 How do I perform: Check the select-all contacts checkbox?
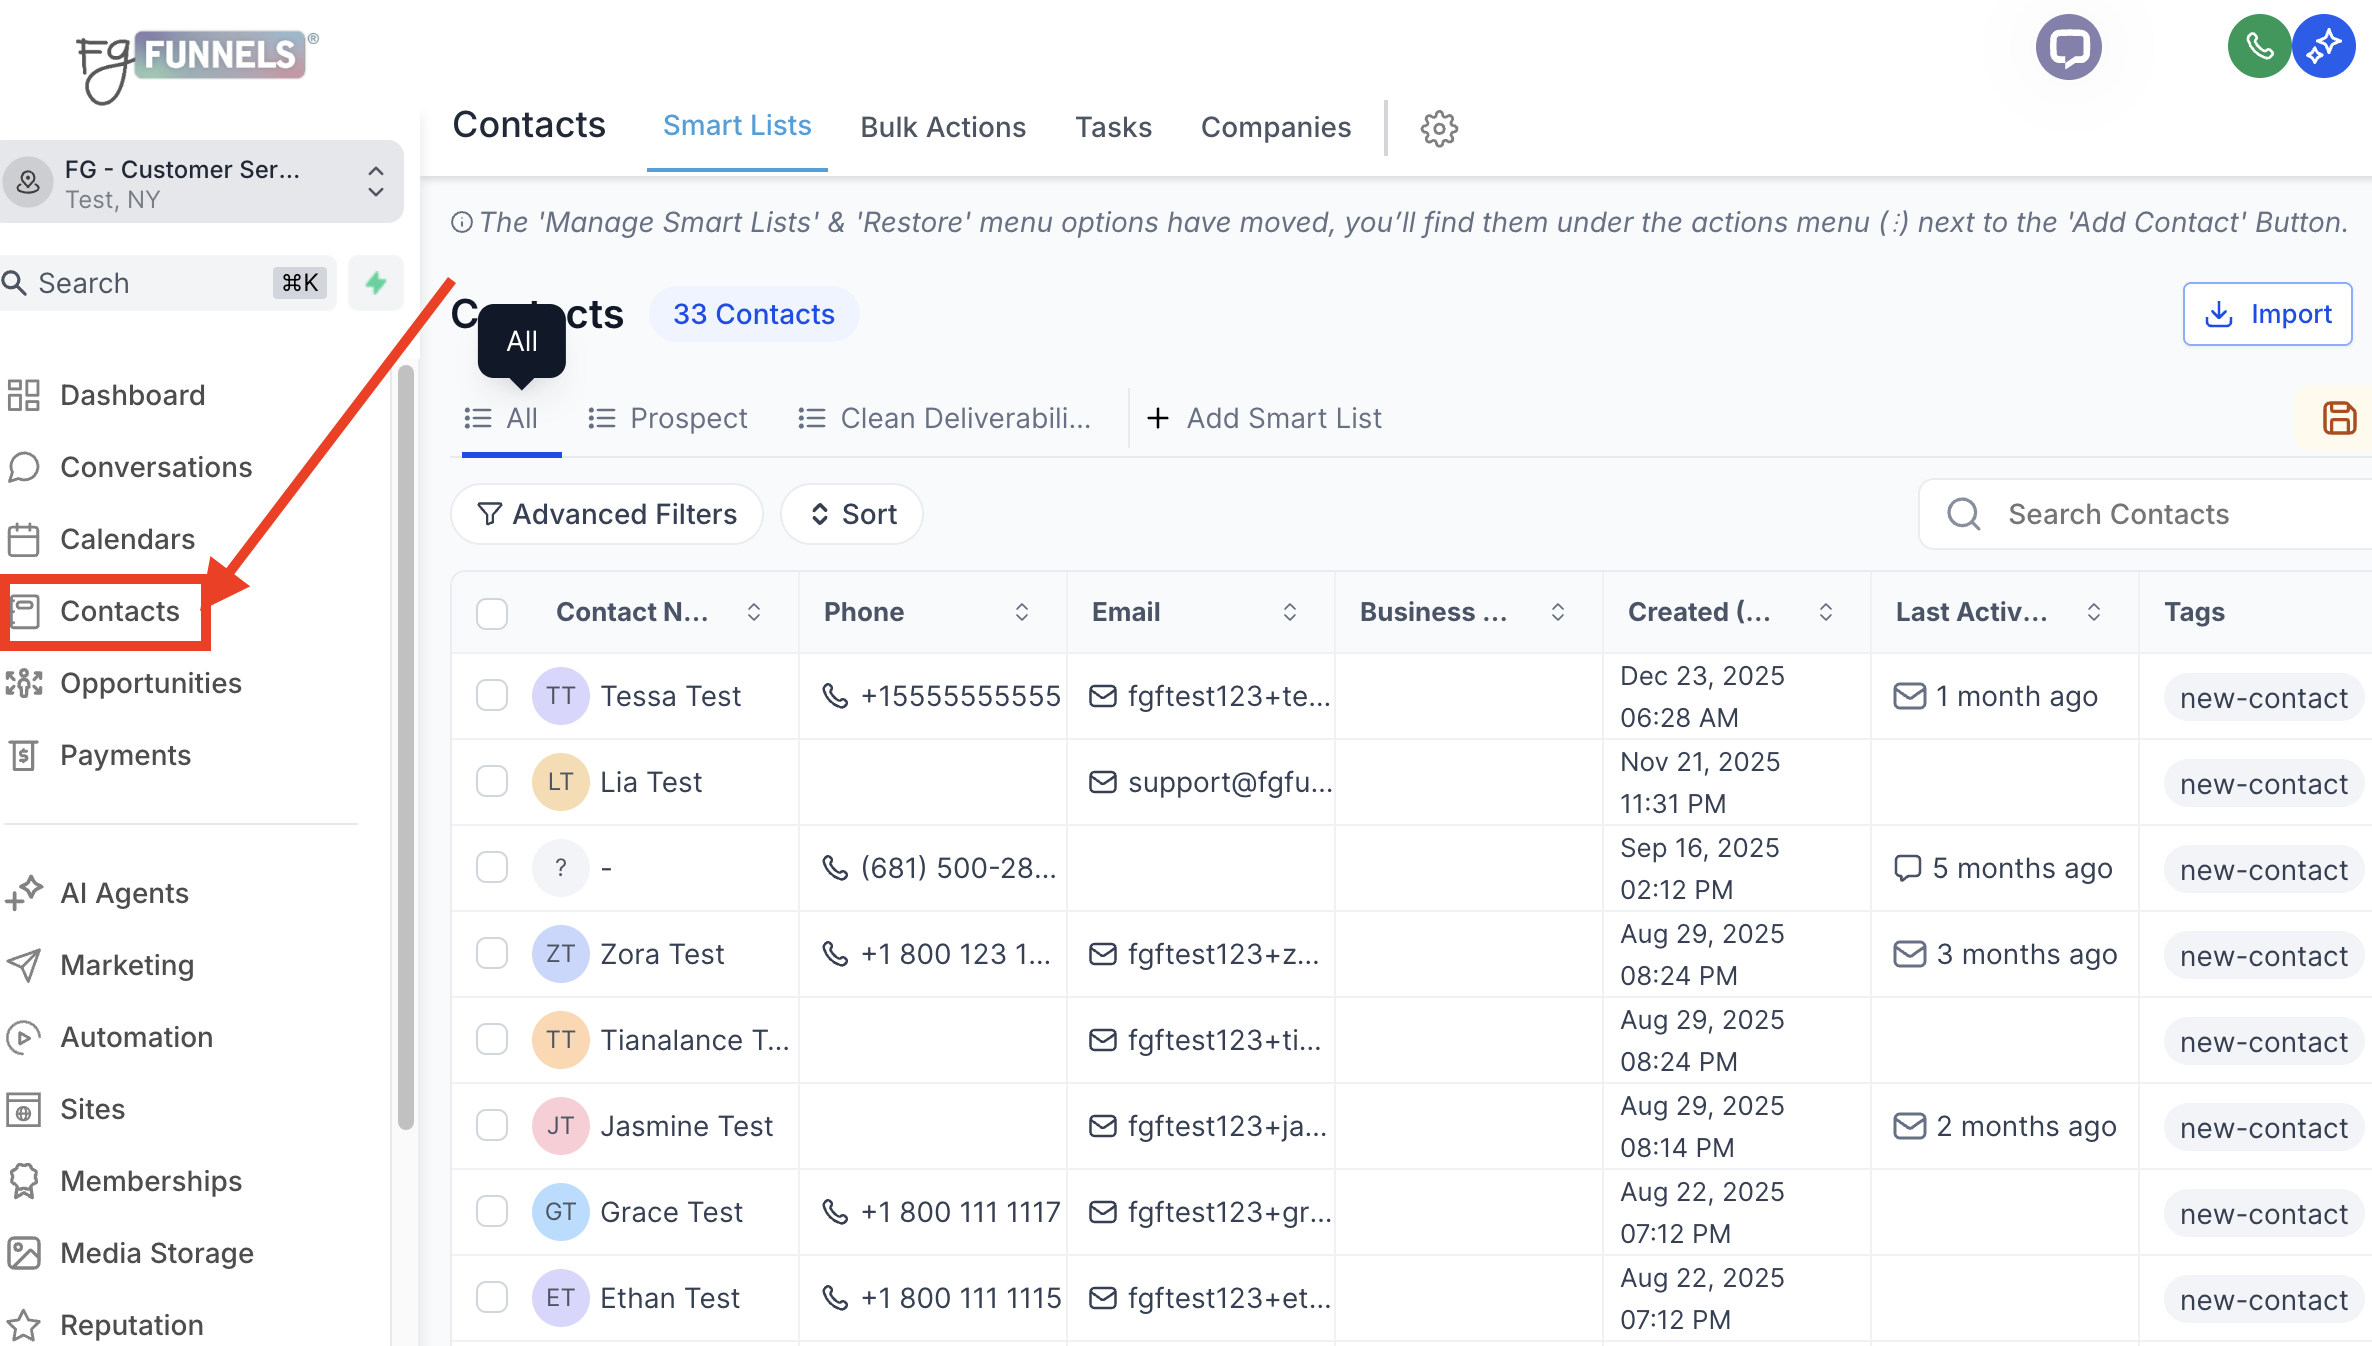coord(492,612)
